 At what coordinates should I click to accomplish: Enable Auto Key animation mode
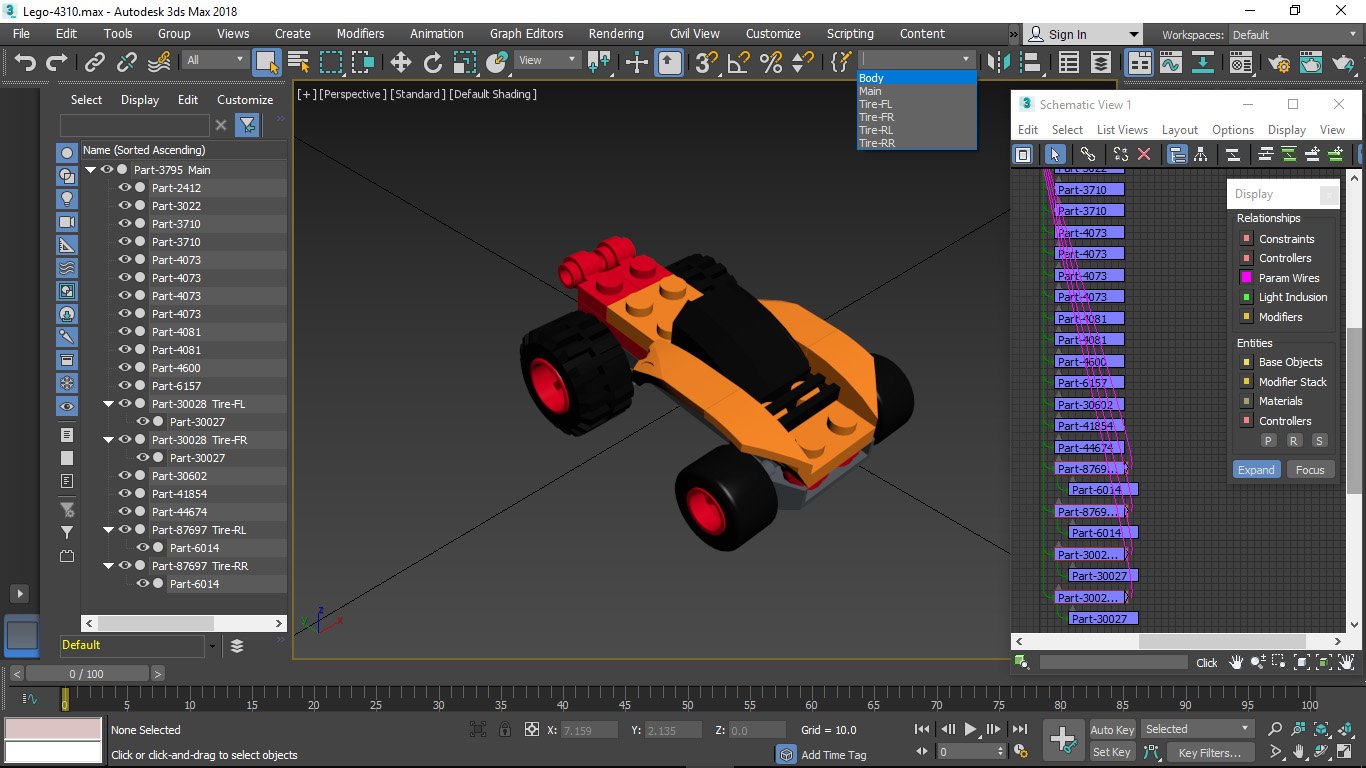(1111, 729)
